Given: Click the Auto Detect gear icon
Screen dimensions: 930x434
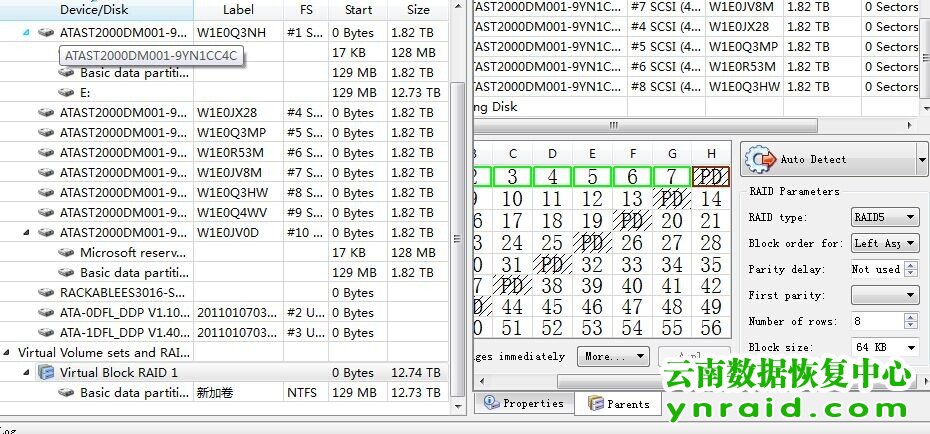Looking at the screenshot, I should click(x=764, y=159).
